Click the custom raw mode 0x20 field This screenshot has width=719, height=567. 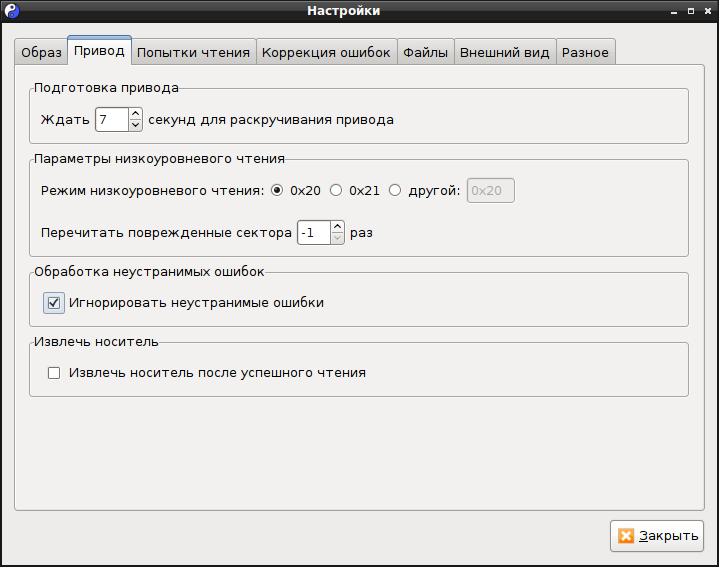click(491, 190)
